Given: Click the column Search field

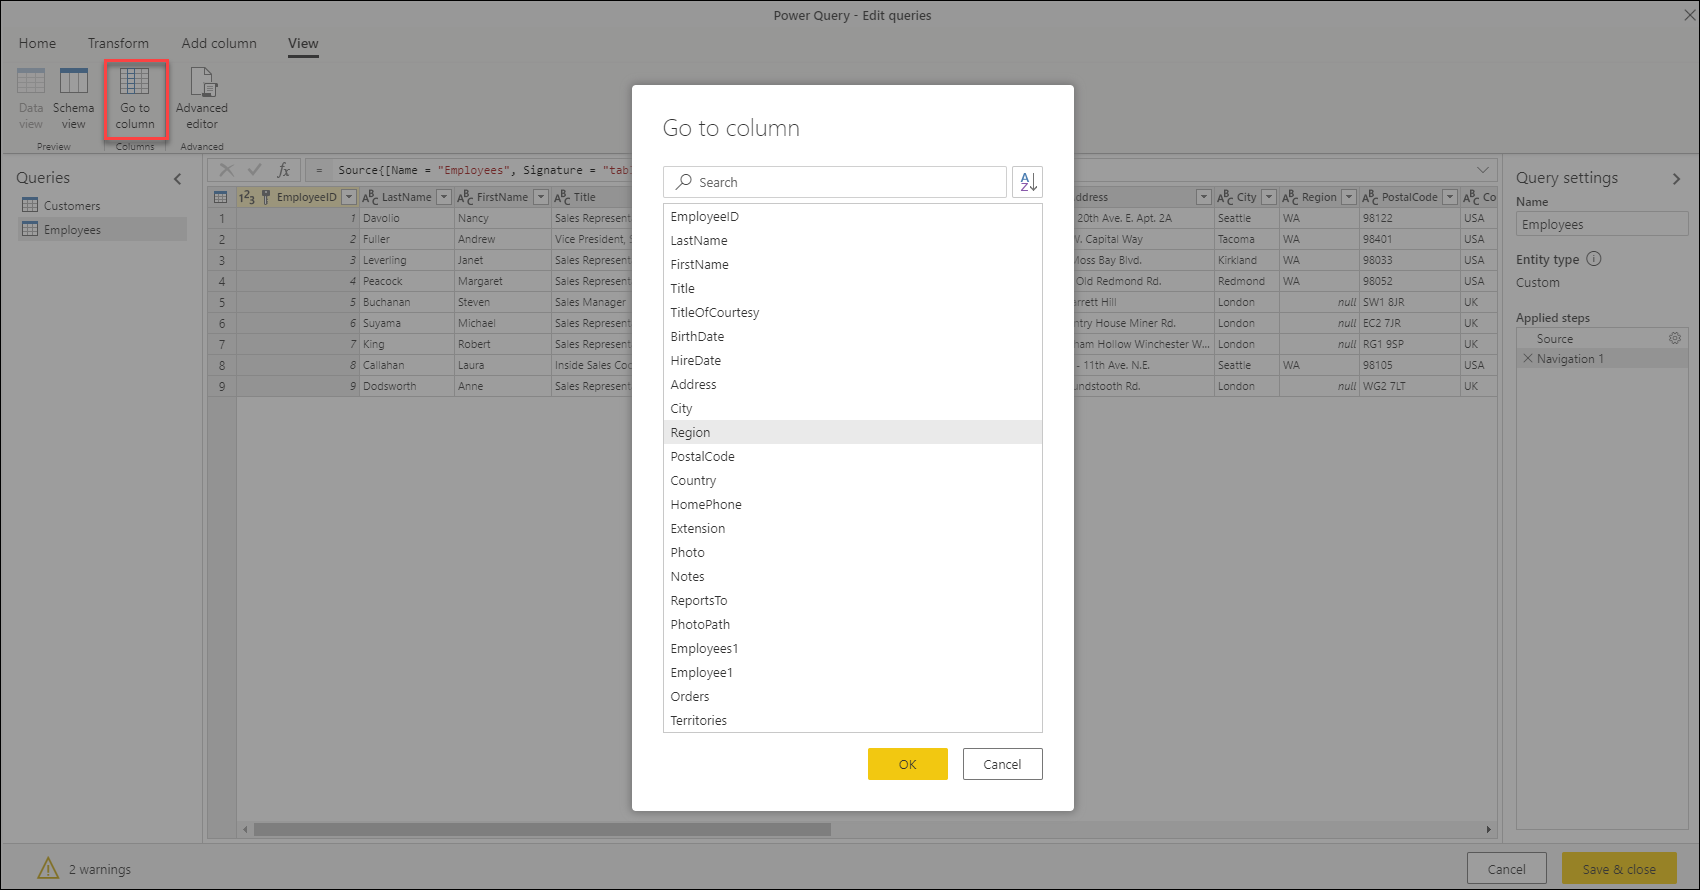Looking at the screenshot, I should [x=835, y=182].
